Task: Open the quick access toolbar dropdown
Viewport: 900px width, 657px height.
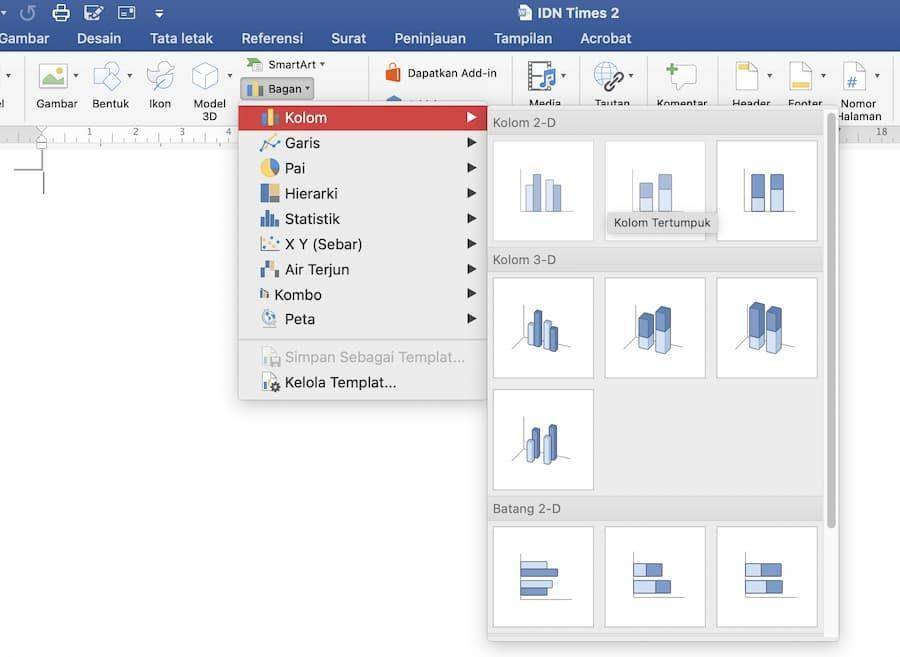Action: [159, 13]
